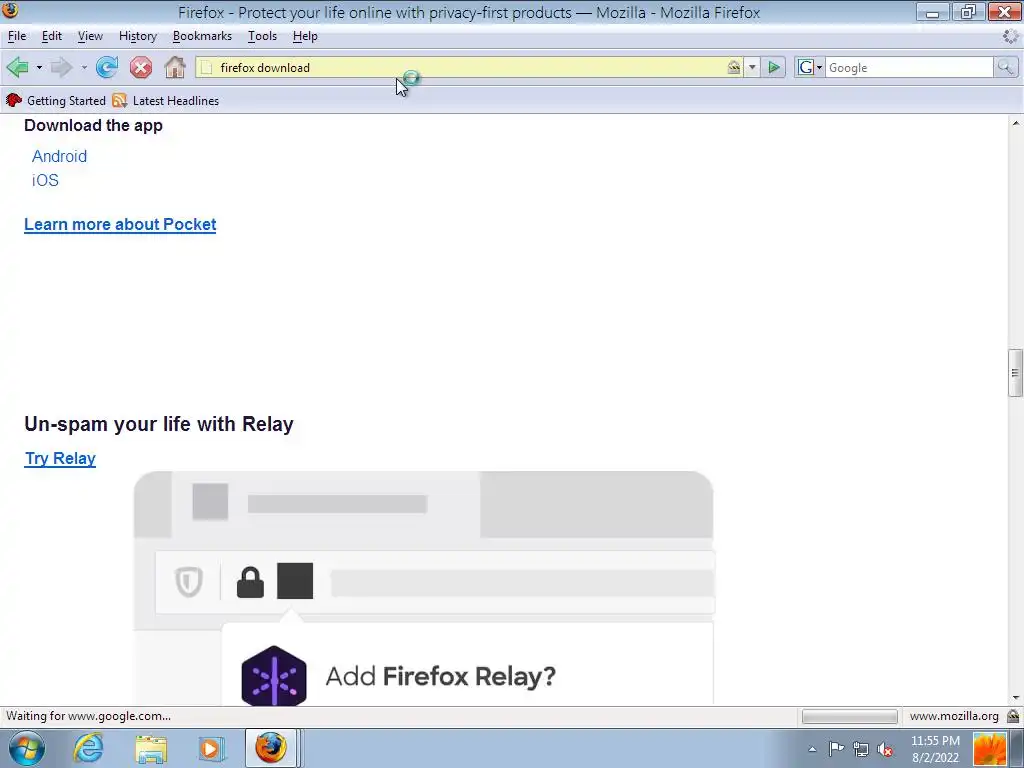This screenshot has height=768, width=1024.
Task: Reload the current page
Action: 107,67
